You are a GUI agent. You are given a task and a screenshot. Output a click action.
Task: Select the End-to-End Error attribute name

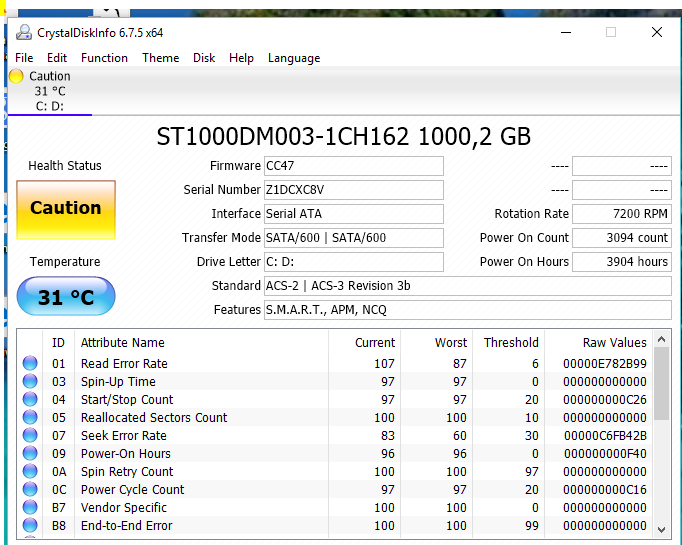point(127,525)
